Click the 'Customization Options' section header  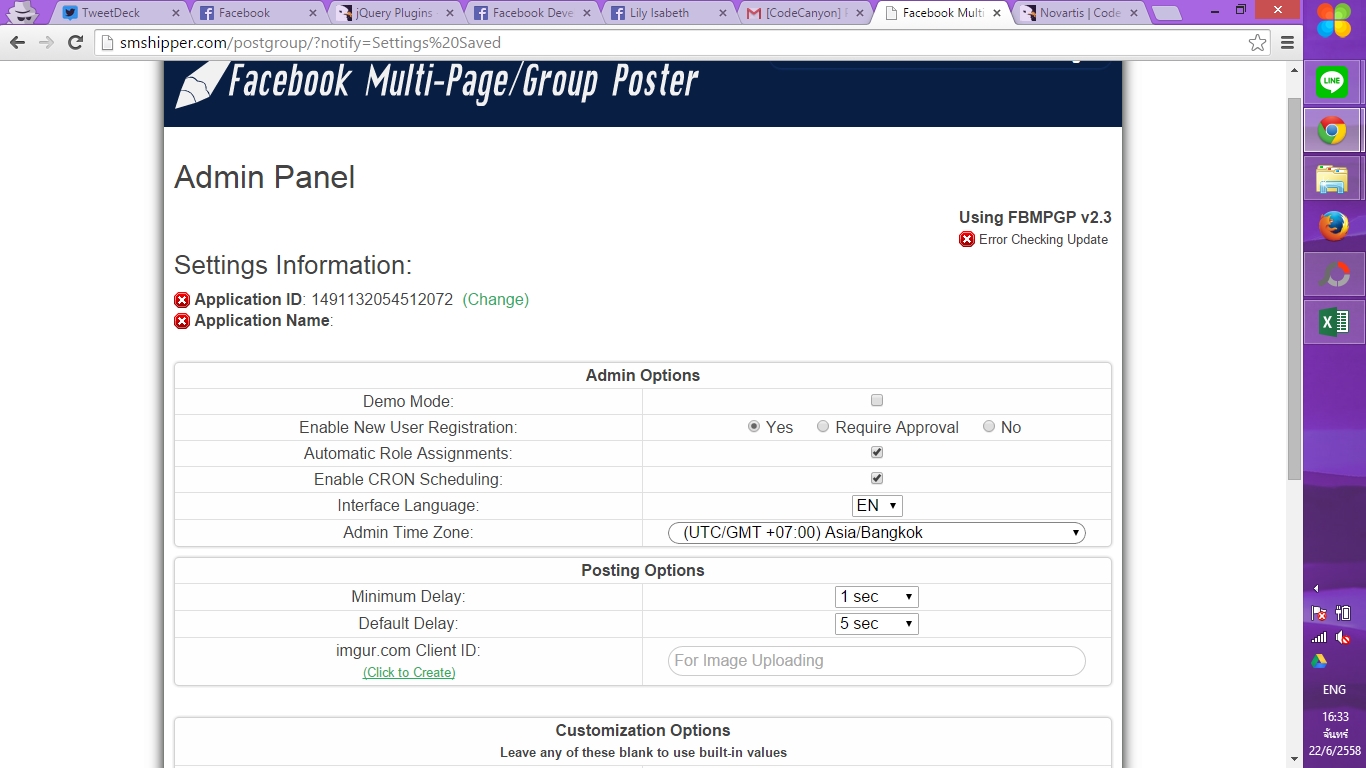click(643, 730)
